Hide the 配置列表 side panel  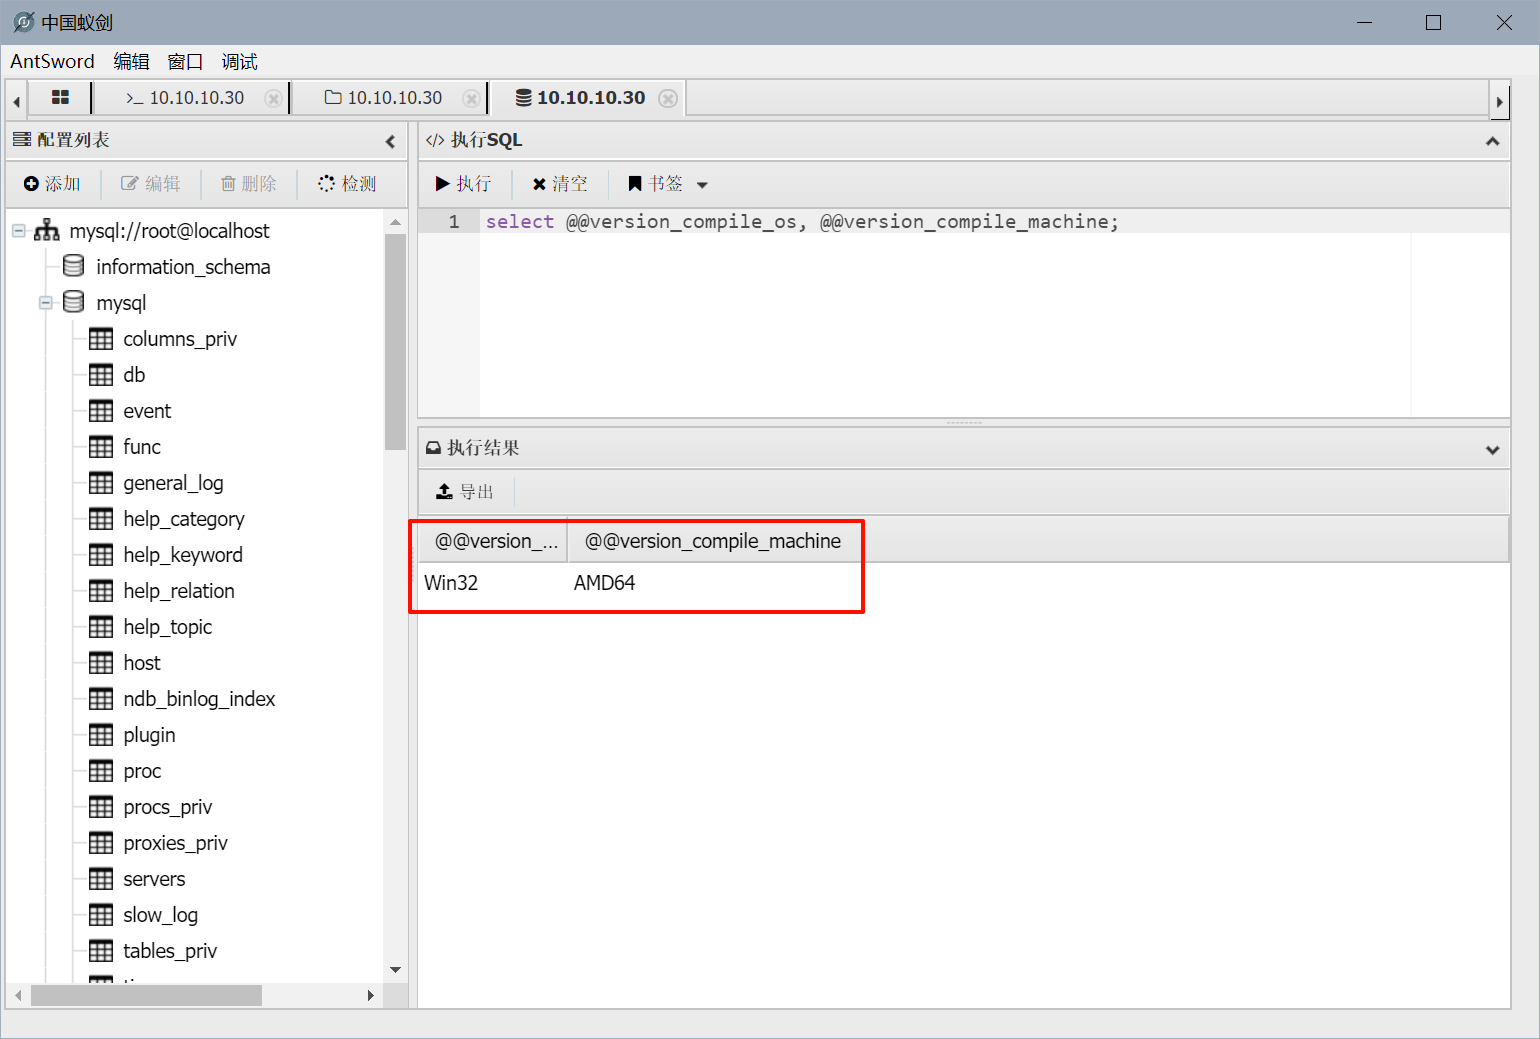point(390,141)
